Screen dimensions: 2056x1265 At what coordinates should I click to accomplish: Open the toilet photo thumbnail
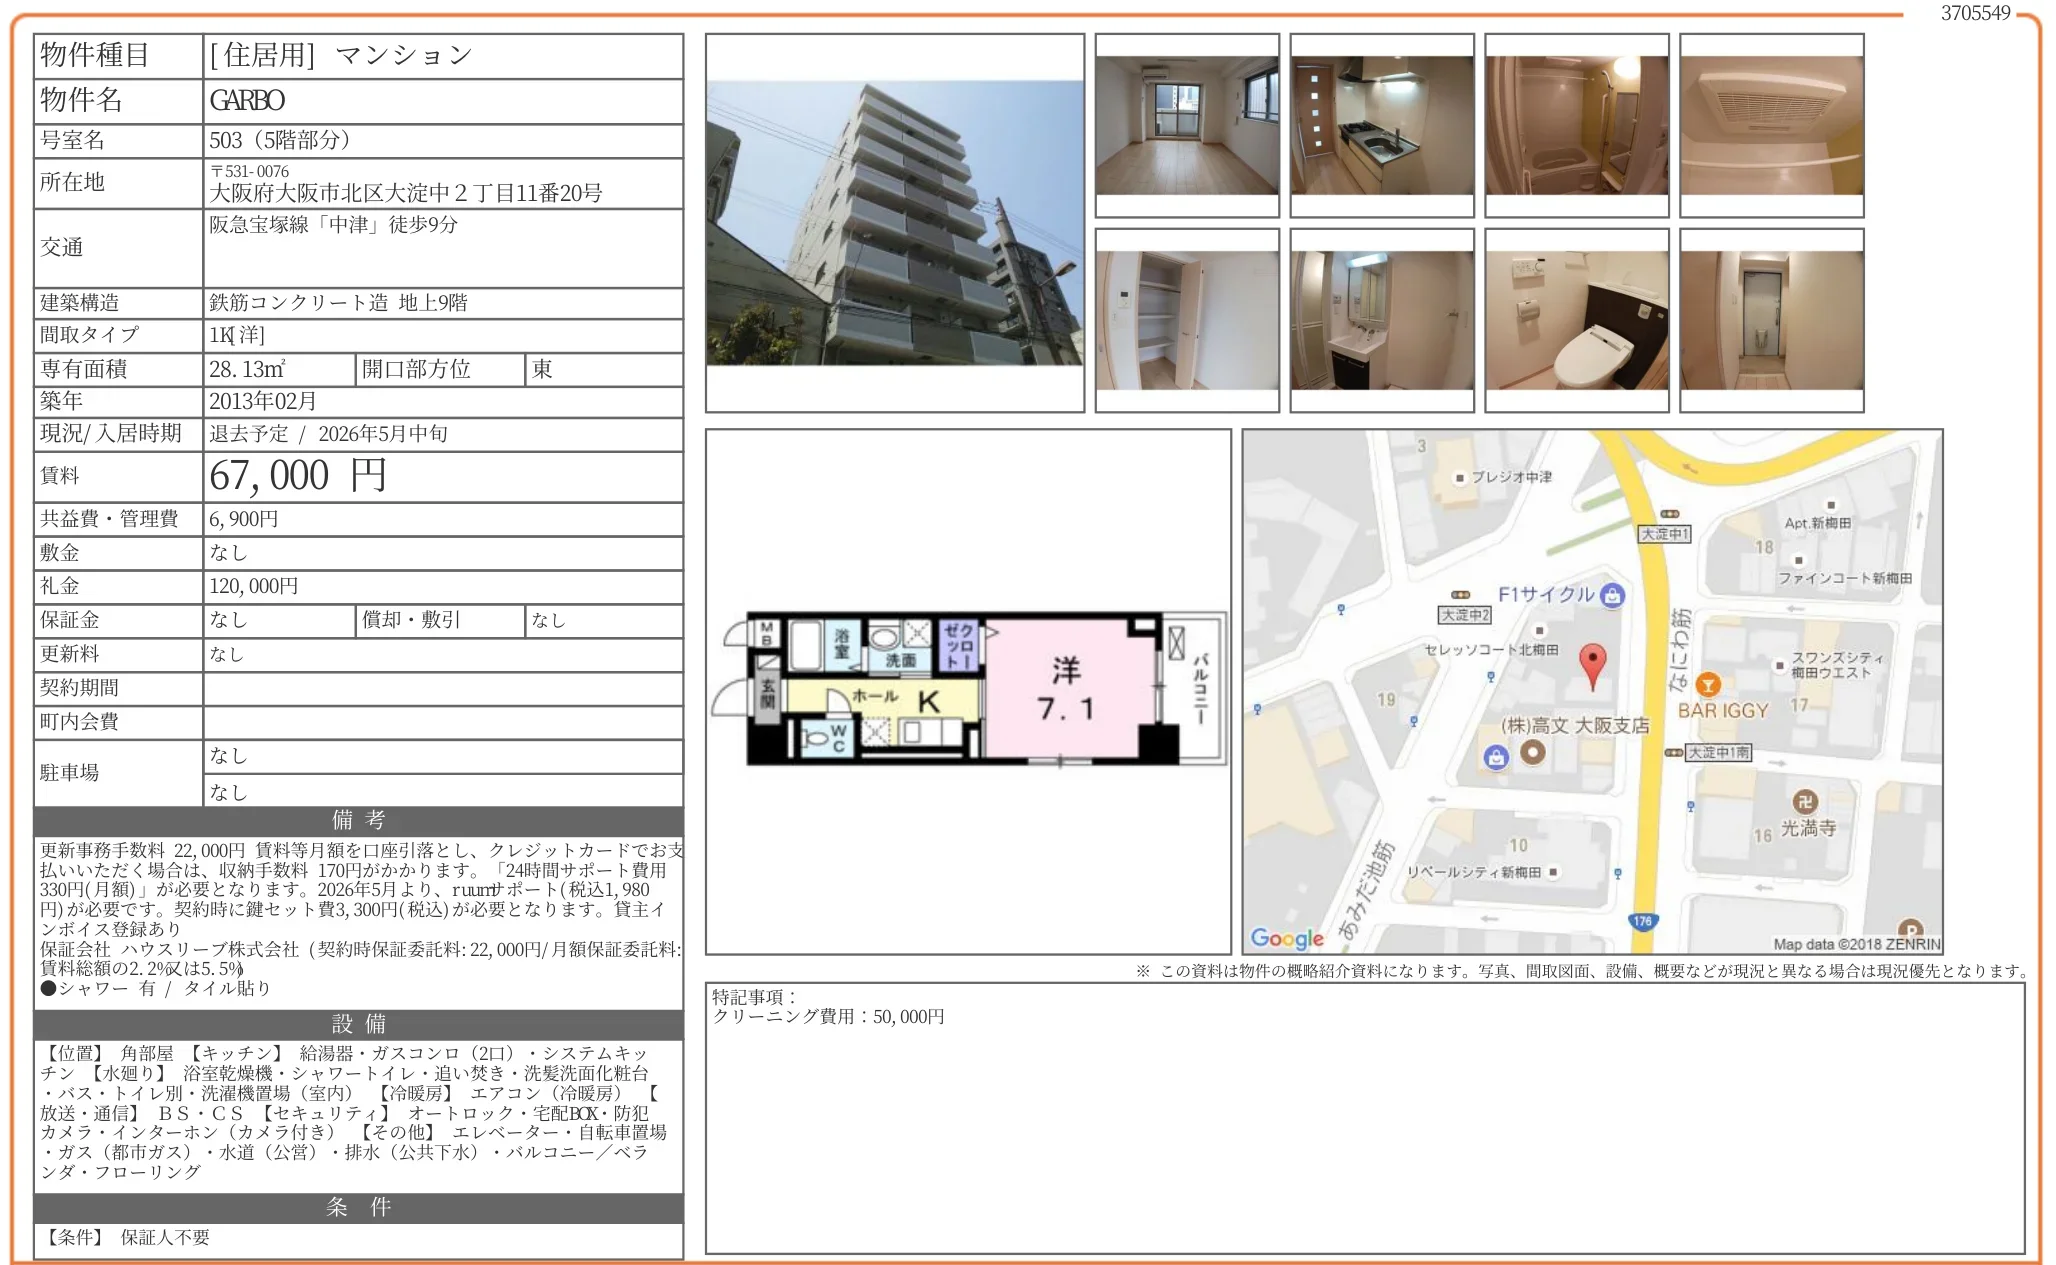1576,320
